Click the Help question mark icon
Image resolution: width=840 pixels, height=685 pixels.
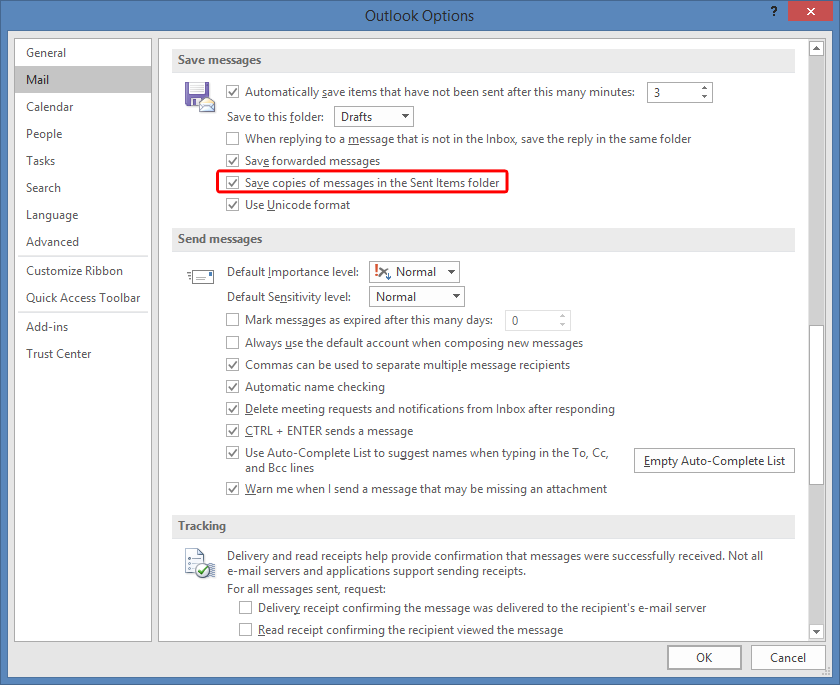774,12
